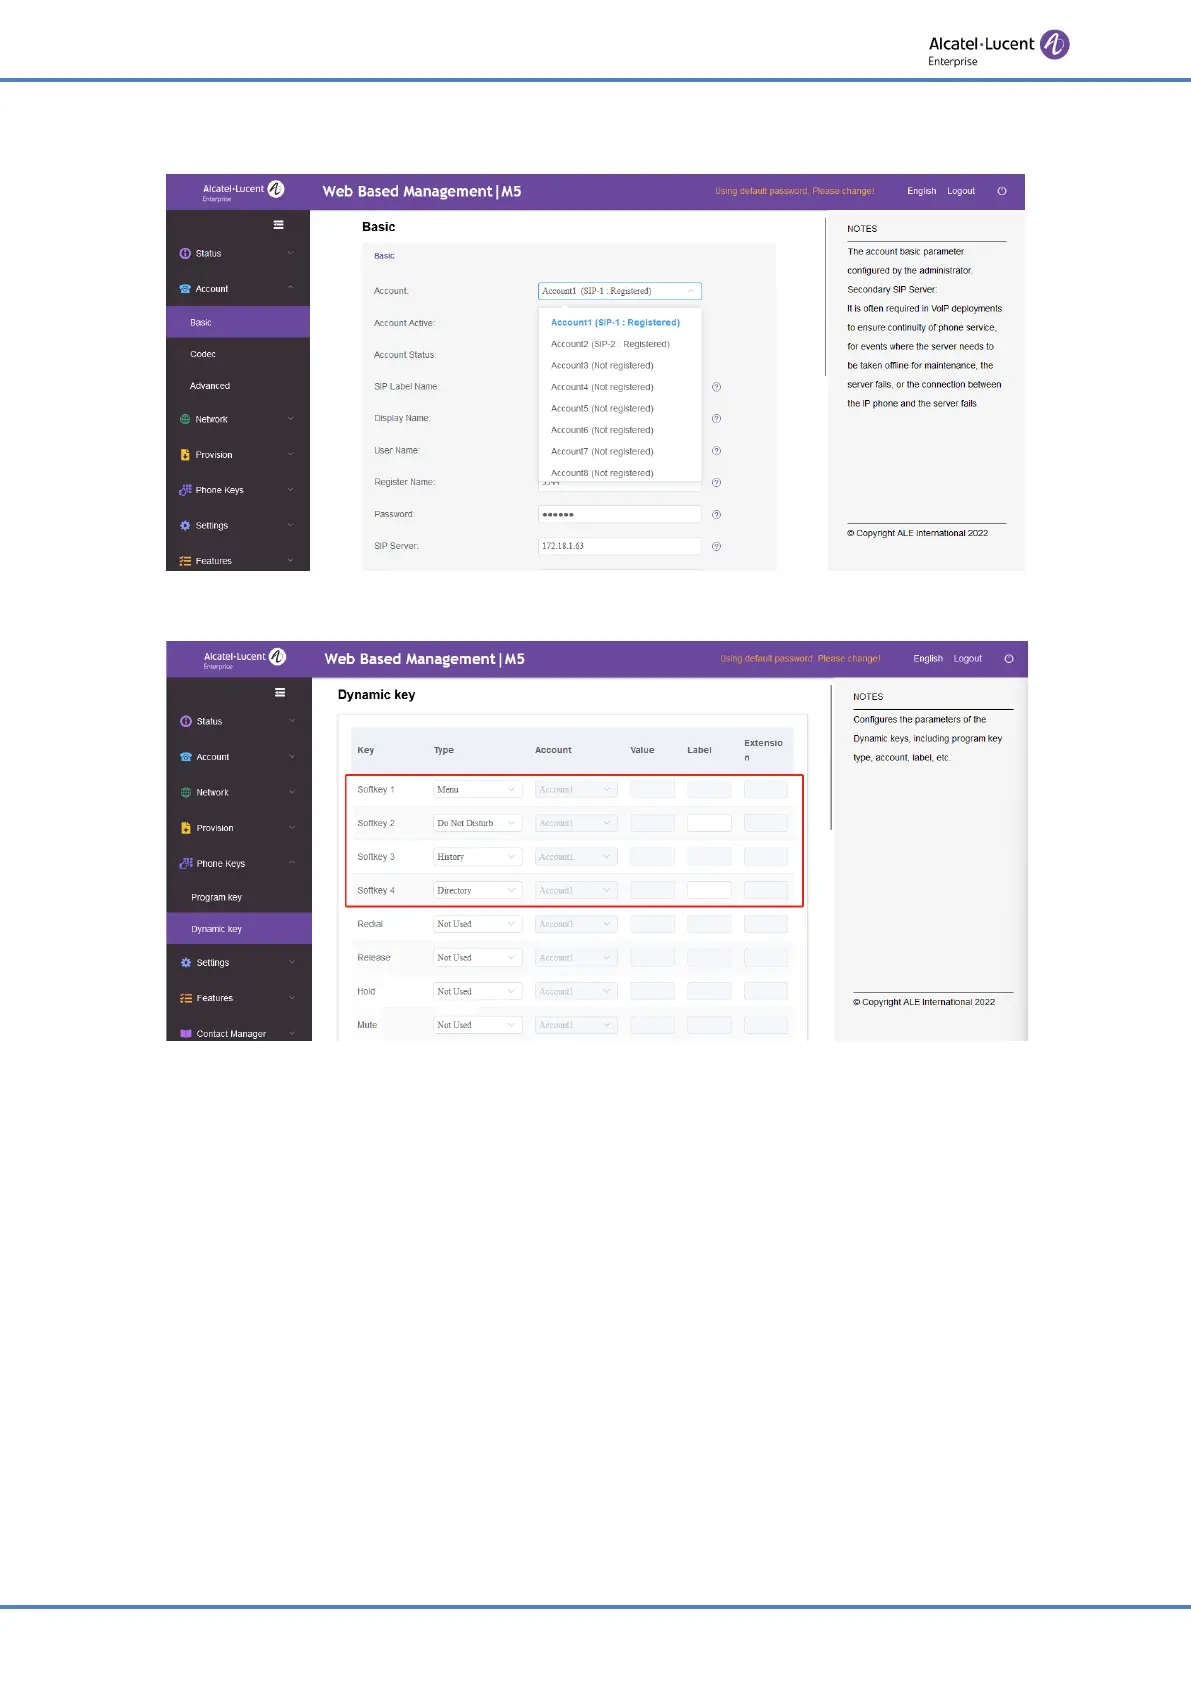Open the Account dropdown showing Account1 (SIP-1 : Registered)
This screenshot has height=1684, width=1191.
(x=620, y=291)
